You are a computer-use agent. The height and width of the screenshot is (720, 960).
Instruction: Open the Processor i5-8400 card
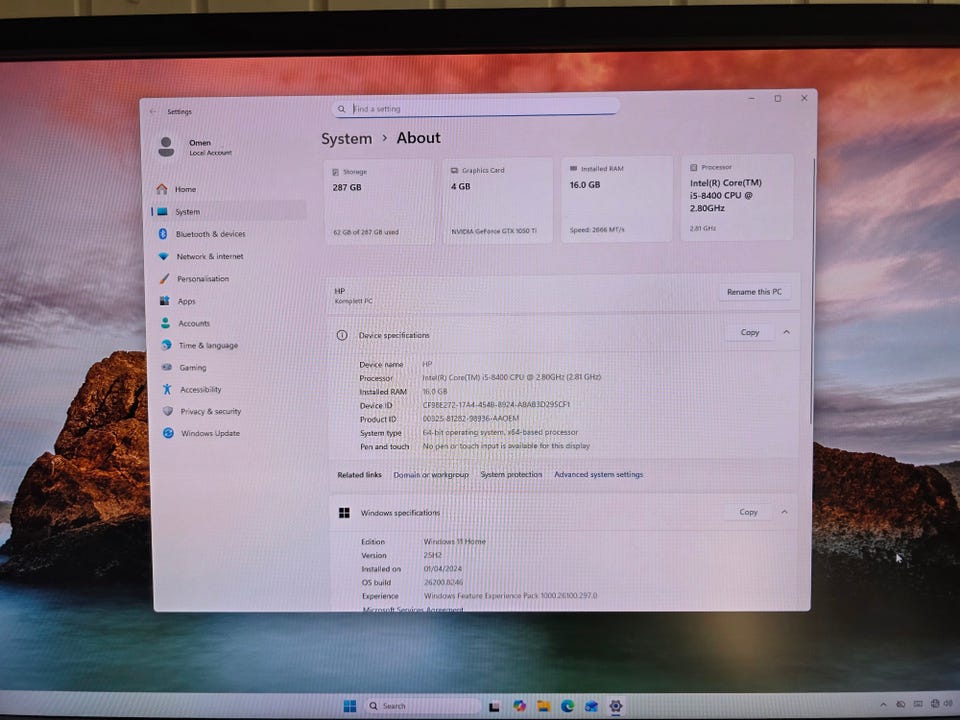tap(737, 197)
